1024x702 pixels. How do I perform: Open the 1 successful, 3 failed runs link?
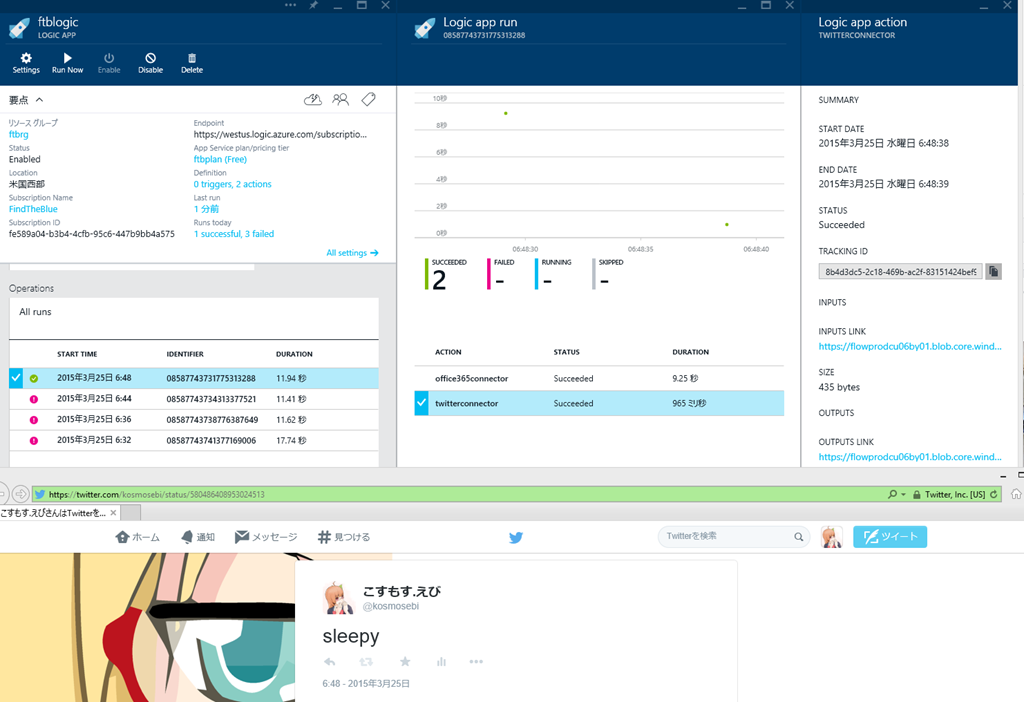pos(234,234)
